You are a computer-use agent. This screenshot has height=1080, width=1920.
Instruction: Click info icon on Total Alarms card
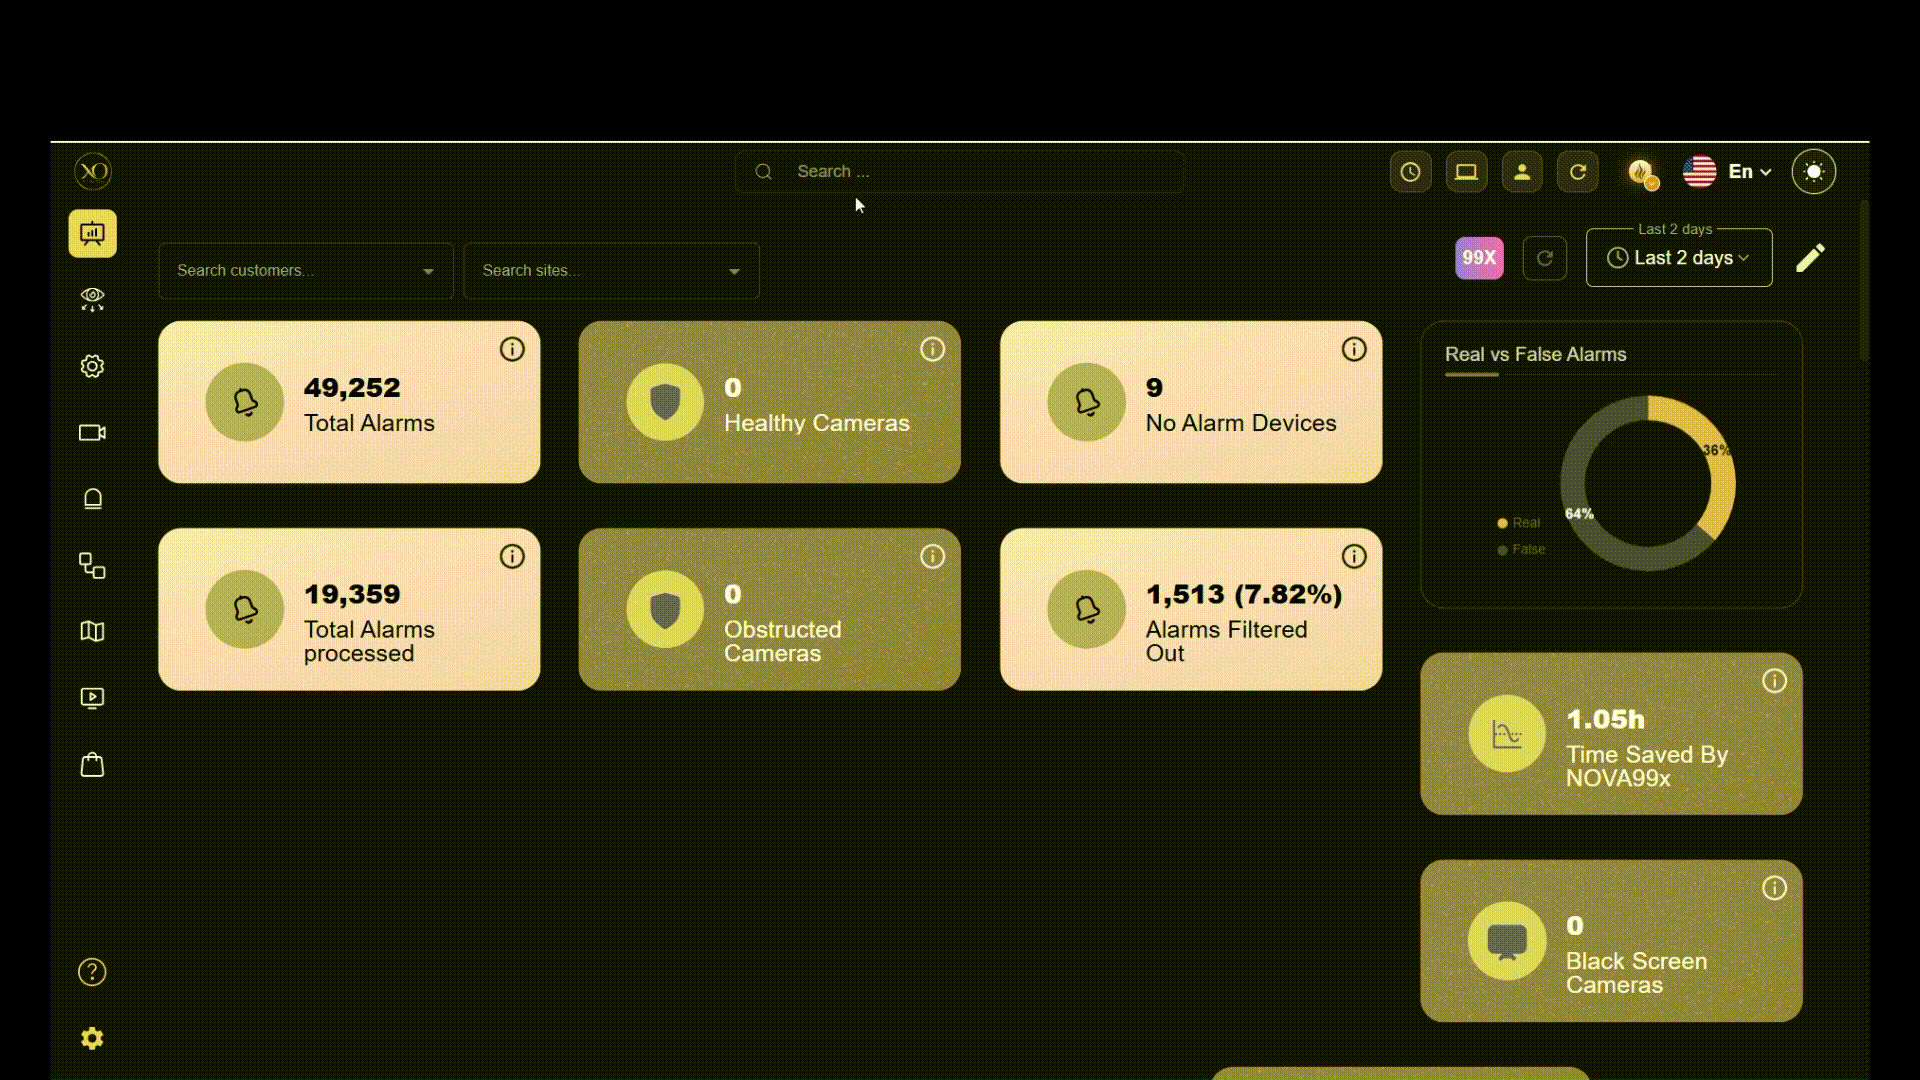[x=512, y=349]
